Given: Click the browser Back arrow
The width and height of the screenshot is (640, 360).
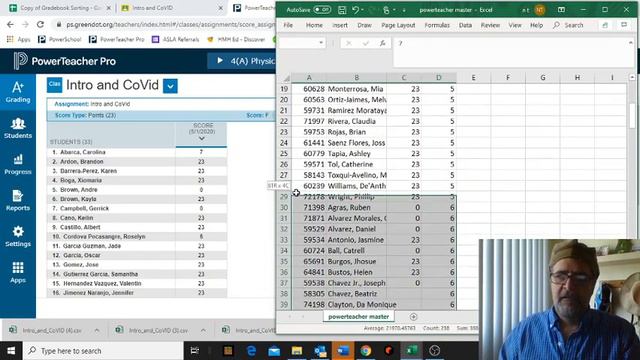Looking at the screenshot, I should coord(10,24).
